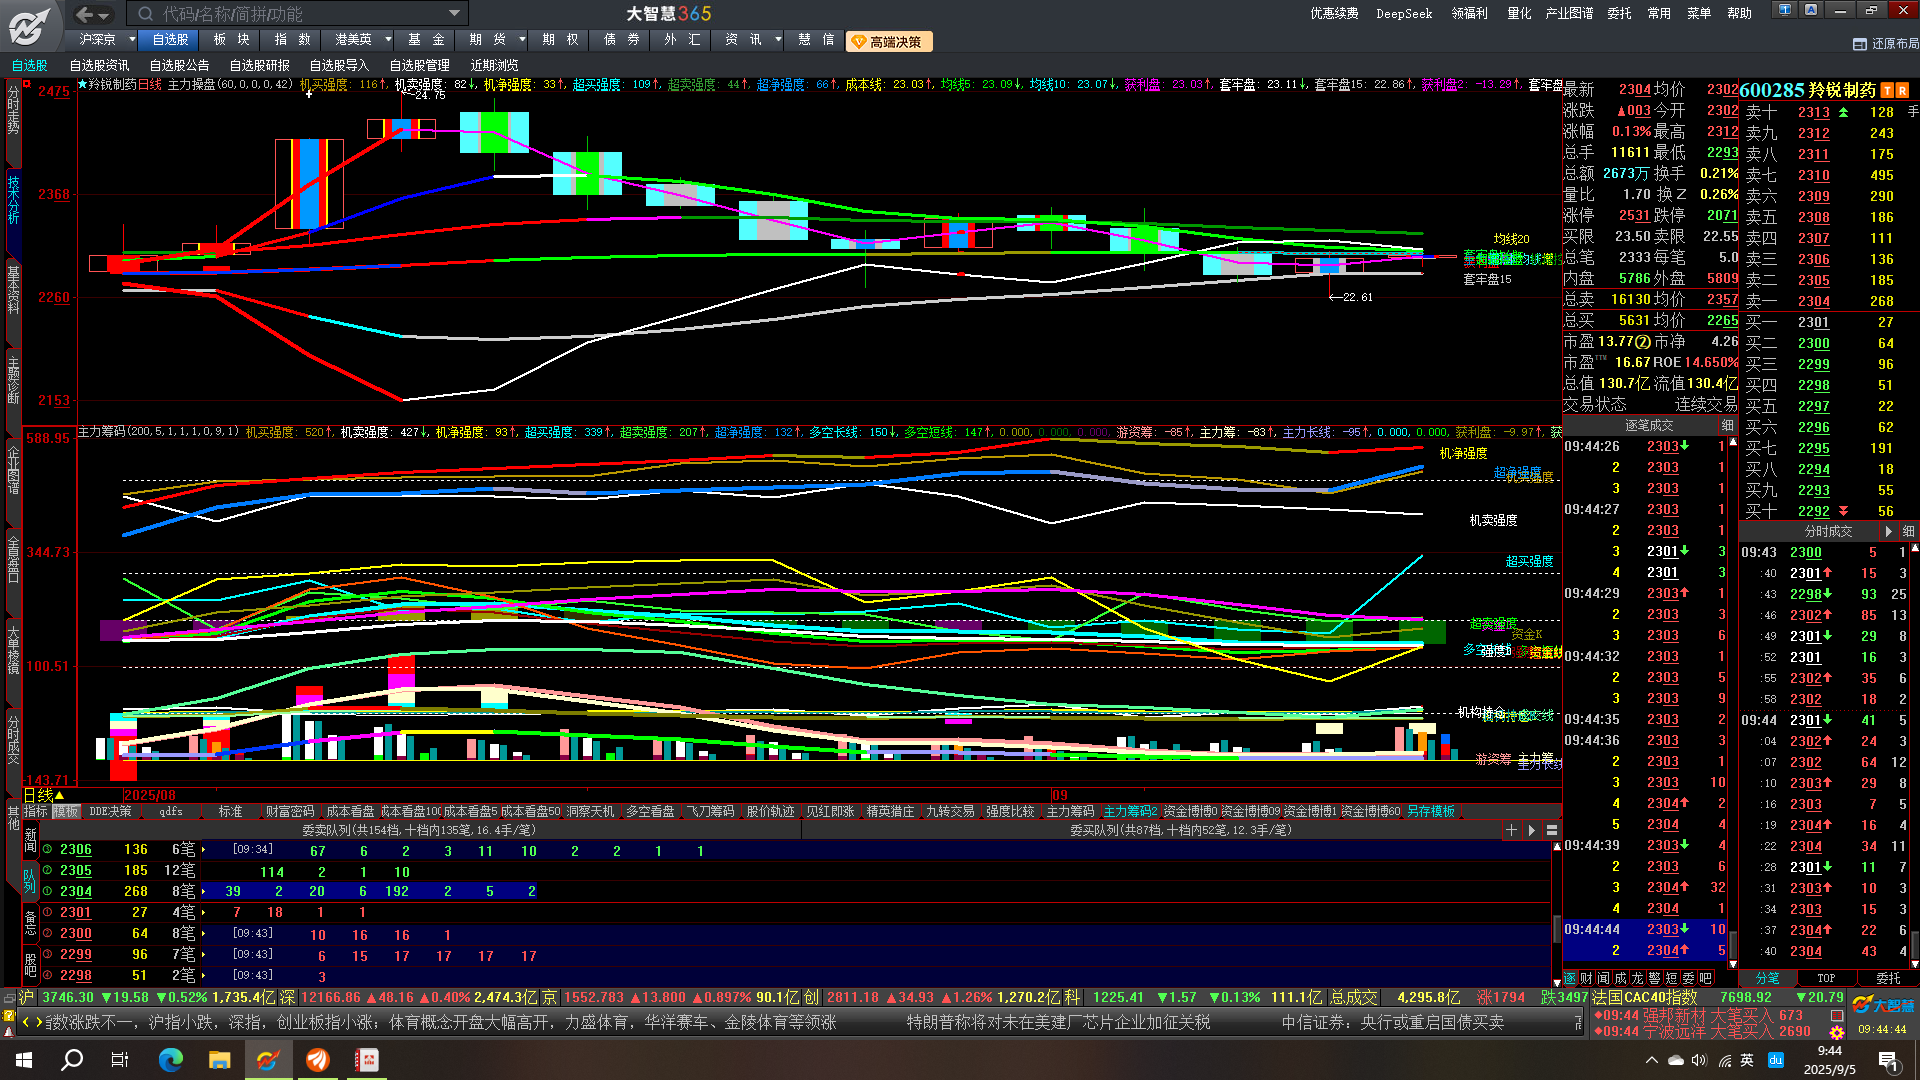The width and height of the screenshot is (1920, 1080).
Task: Click the 还原布局 restore layout icon
Action: click(x=1860, y=44)
